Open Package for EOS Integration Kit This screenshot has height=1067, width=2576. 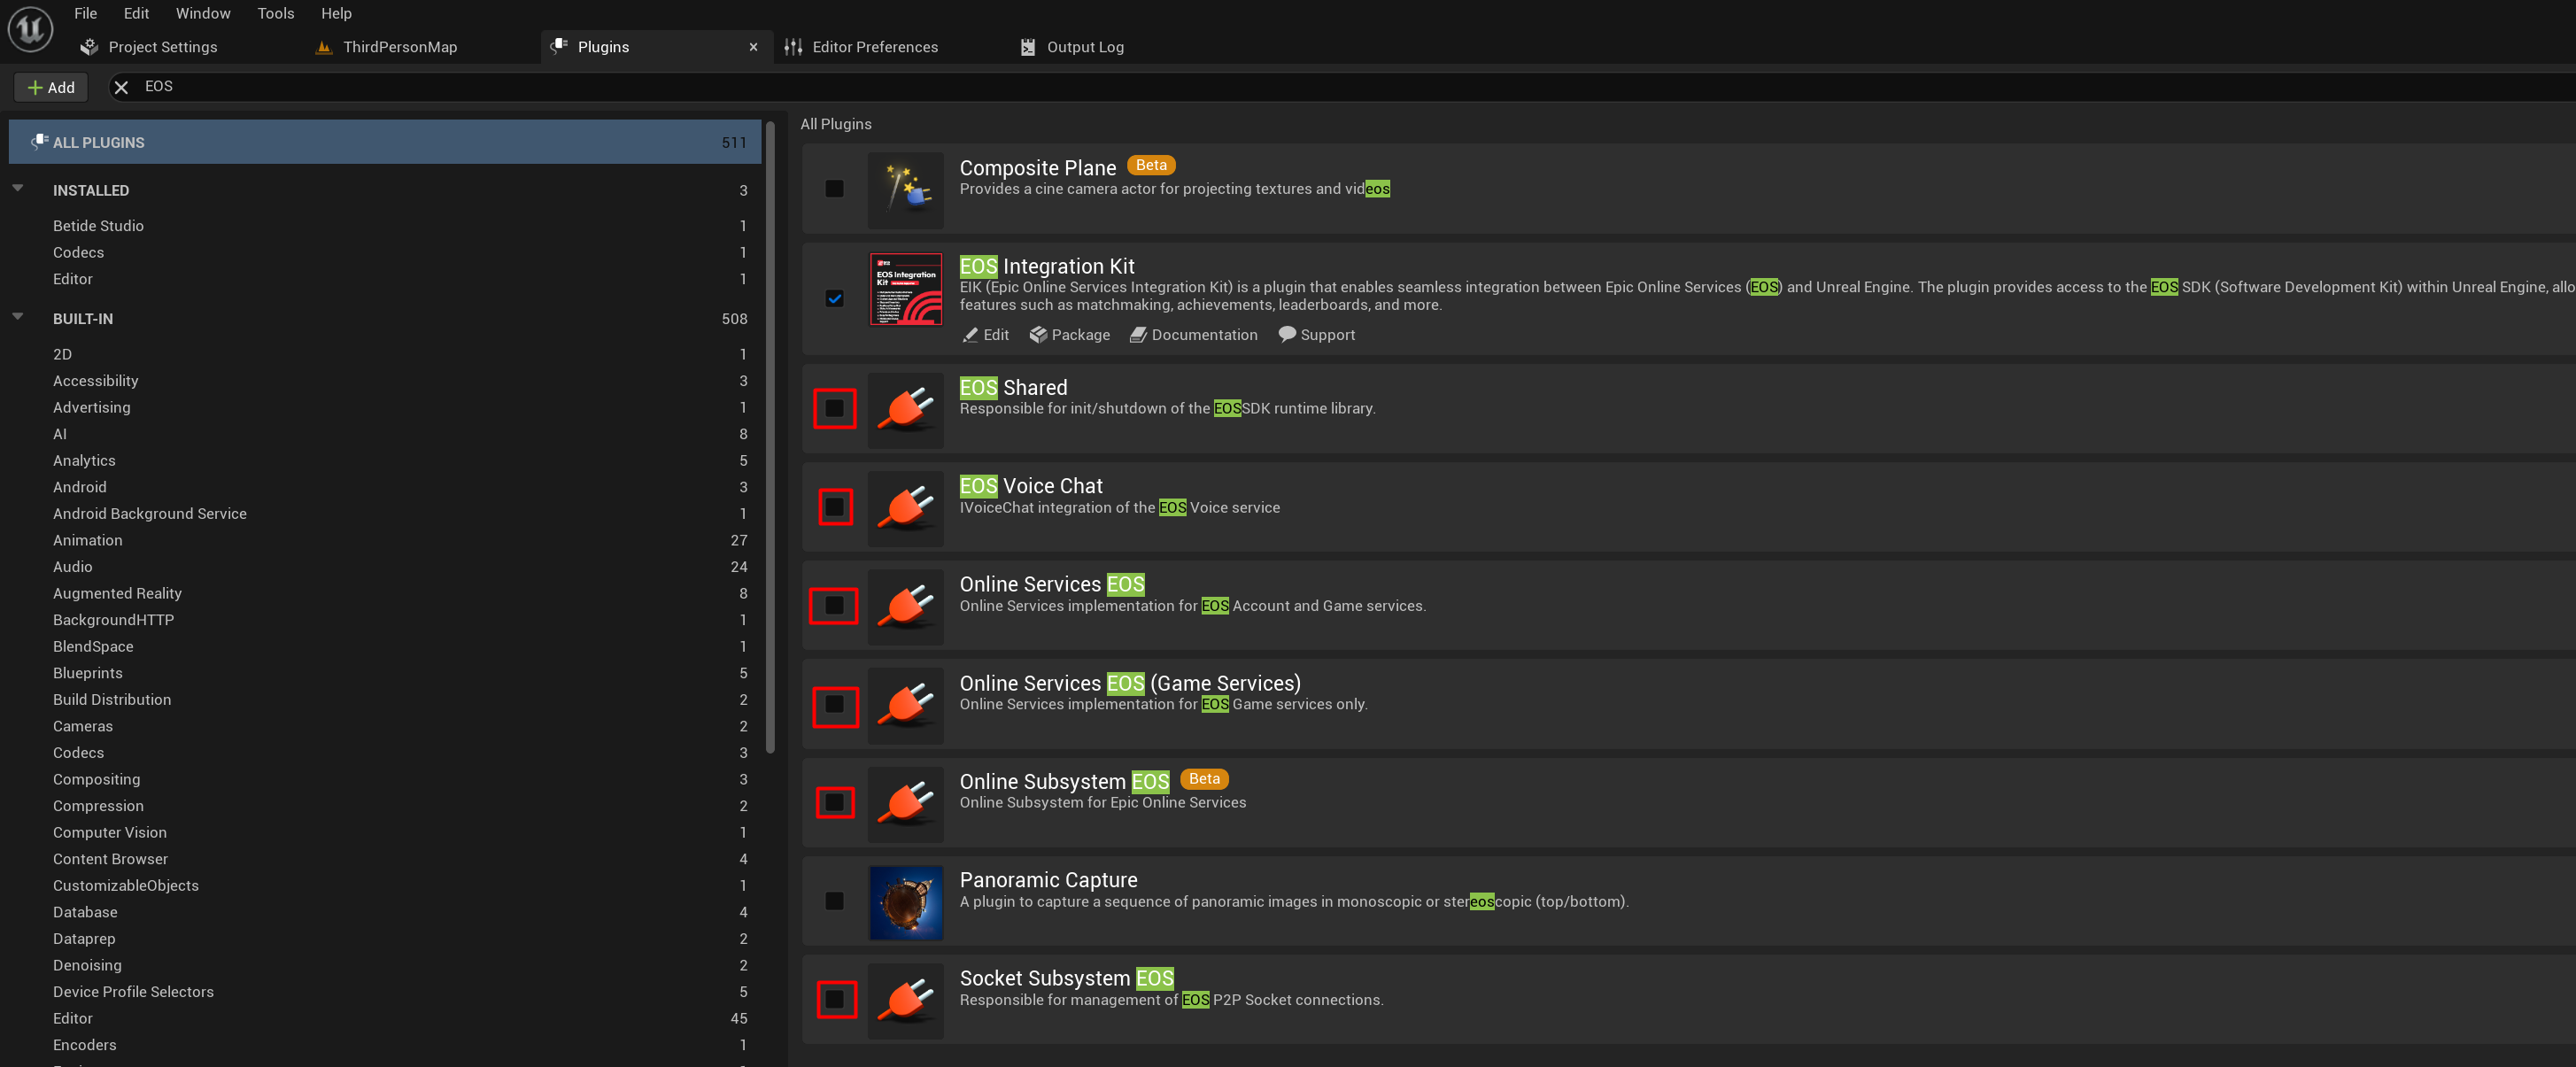click(x=1069, y=335)
